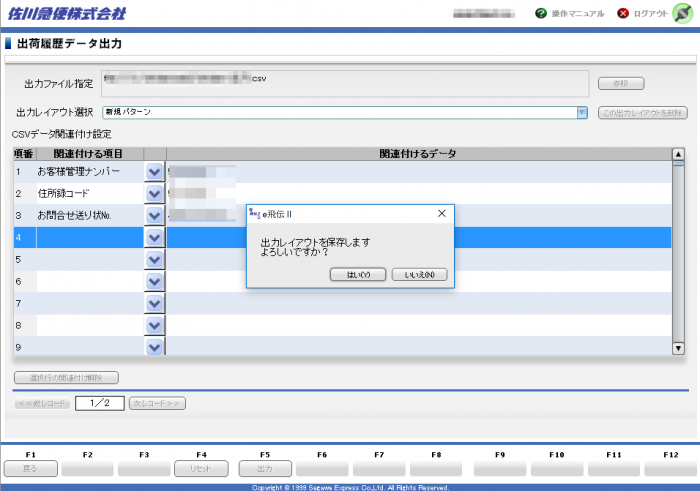Click the 出力ファイル指定 csv path field

point(345,83)
